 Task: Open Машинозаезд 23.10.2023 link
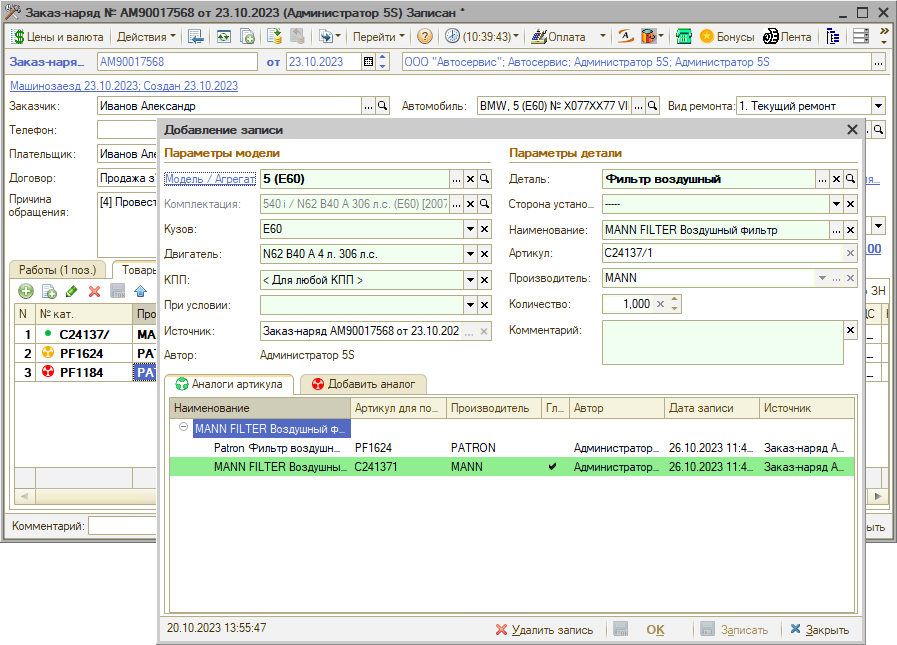point(124,86)
